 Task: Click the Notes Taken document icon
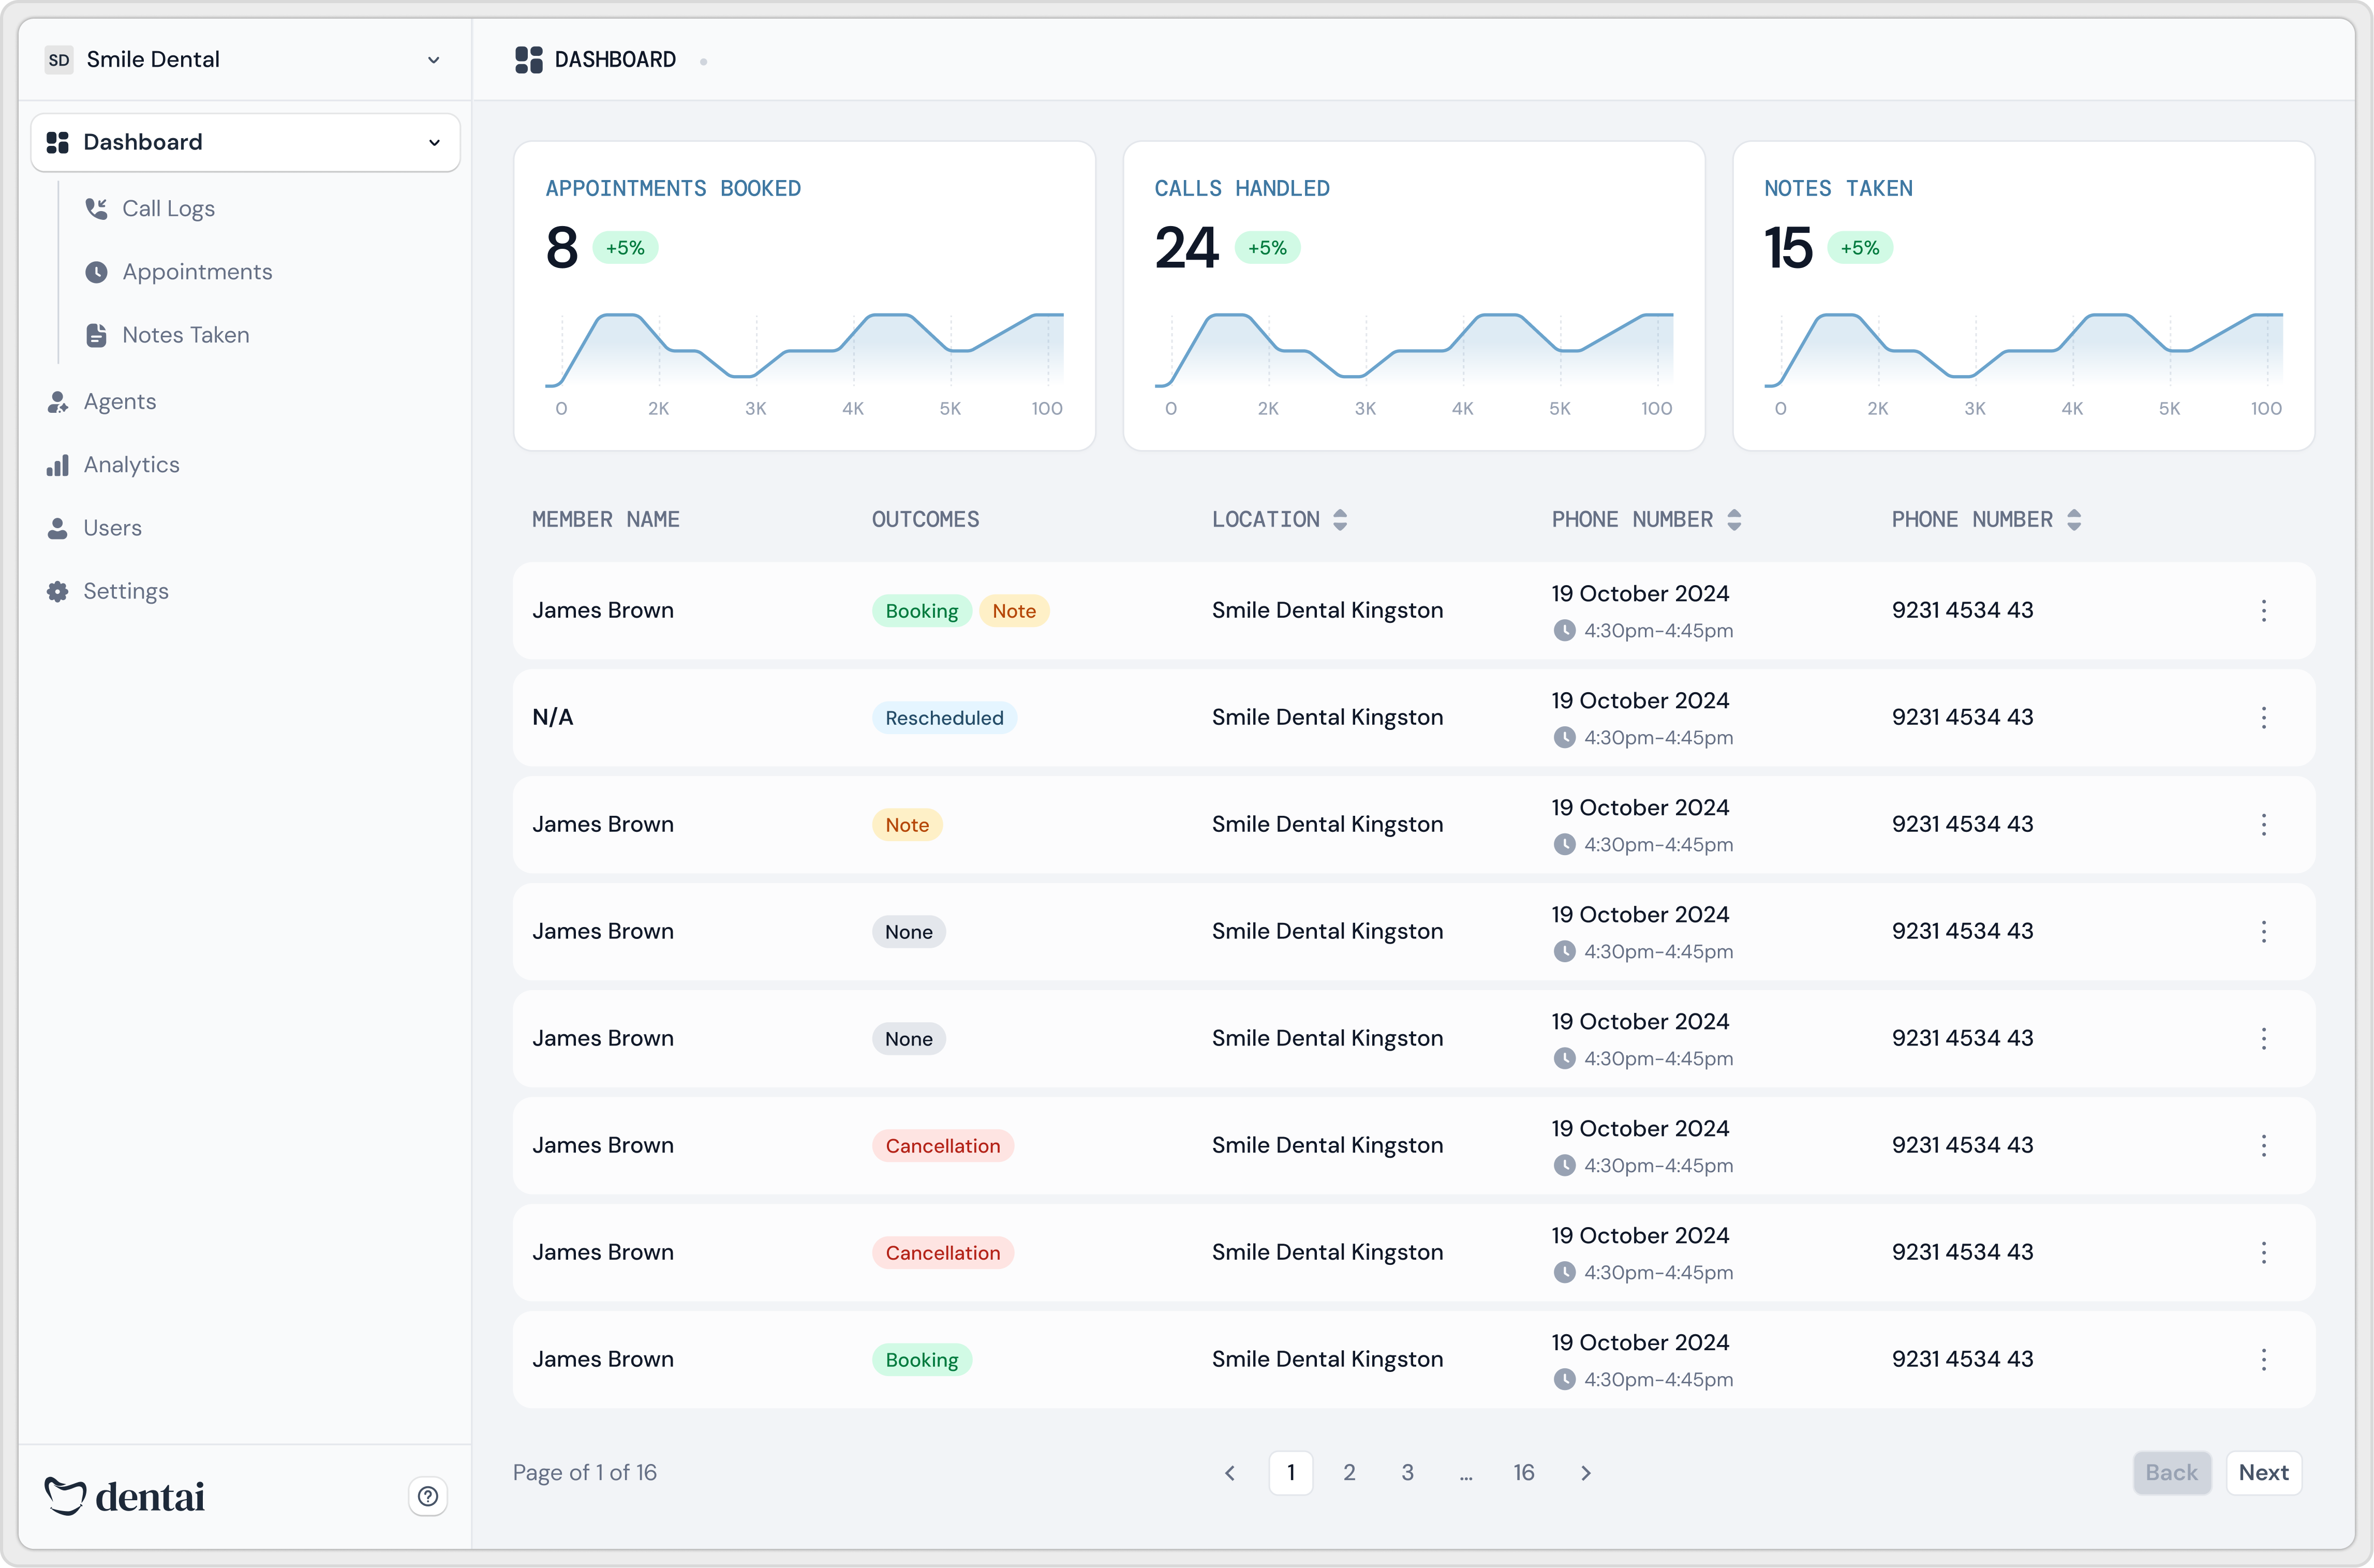click(96, 335)
